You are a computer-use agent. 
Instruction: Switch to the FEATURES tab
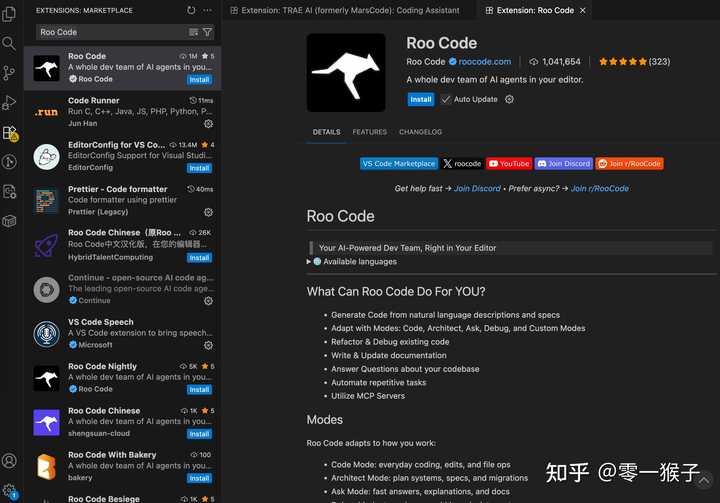(370, 132)
